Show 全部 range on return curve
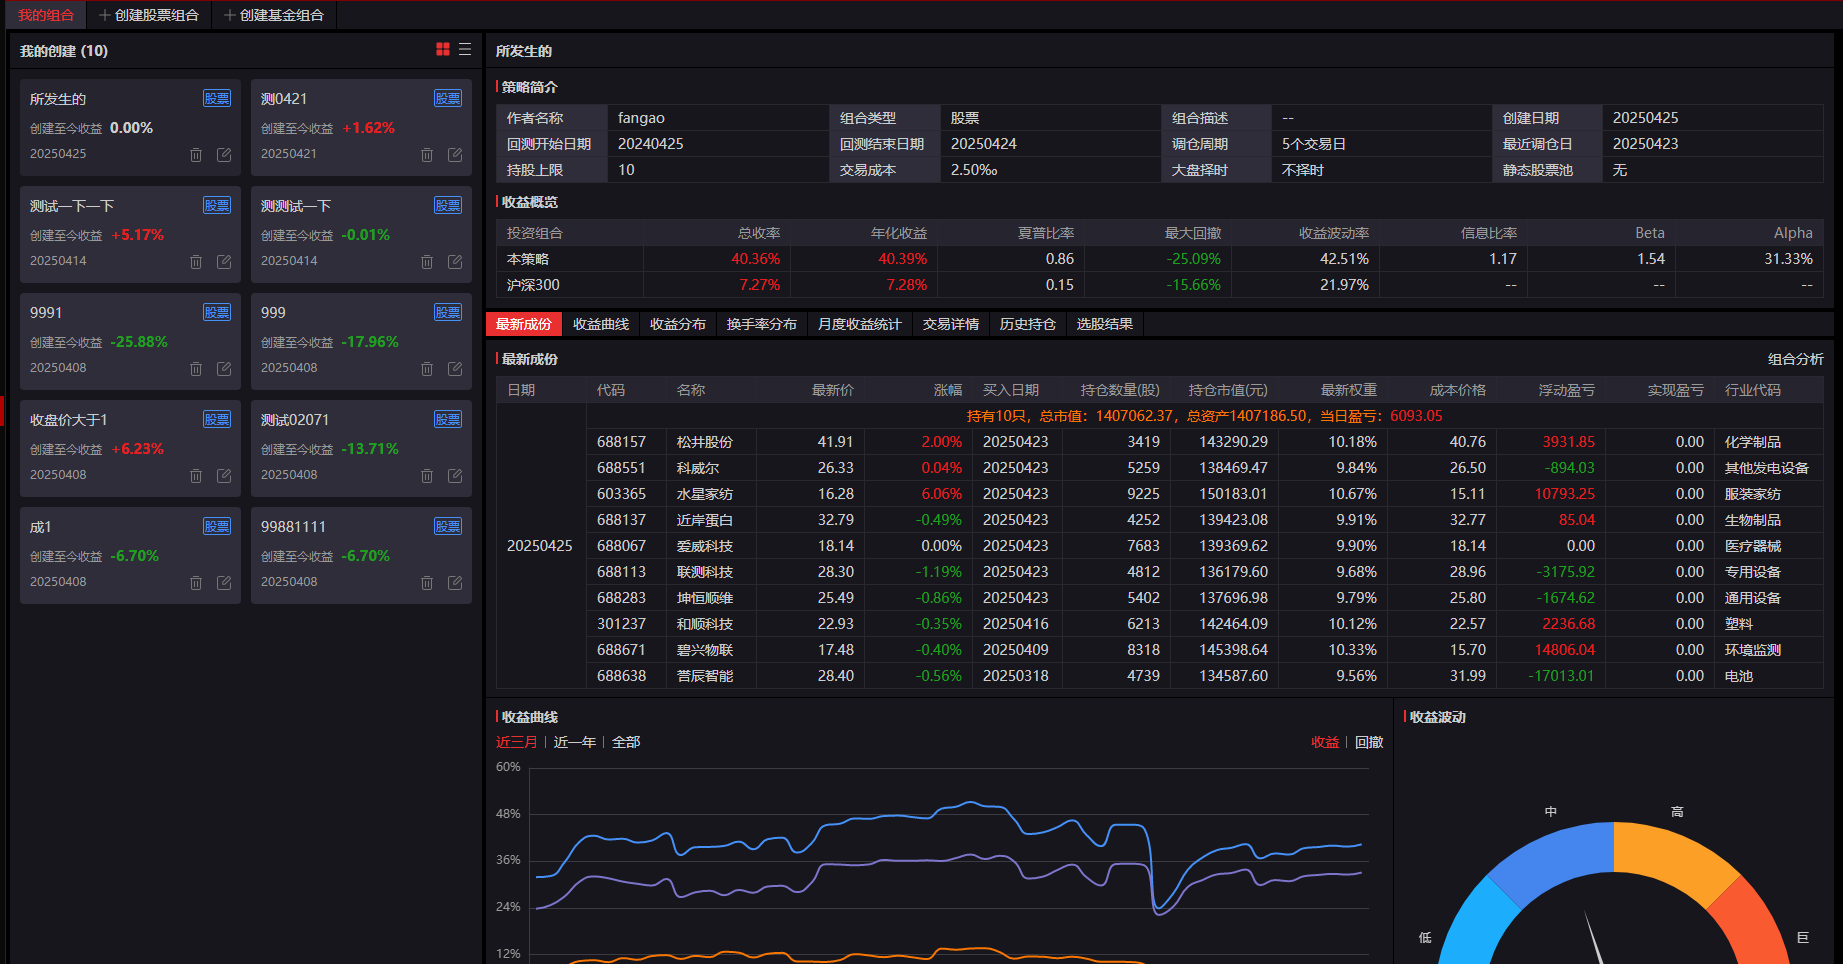The image size is (1843, 964). (x=626, y=742)
